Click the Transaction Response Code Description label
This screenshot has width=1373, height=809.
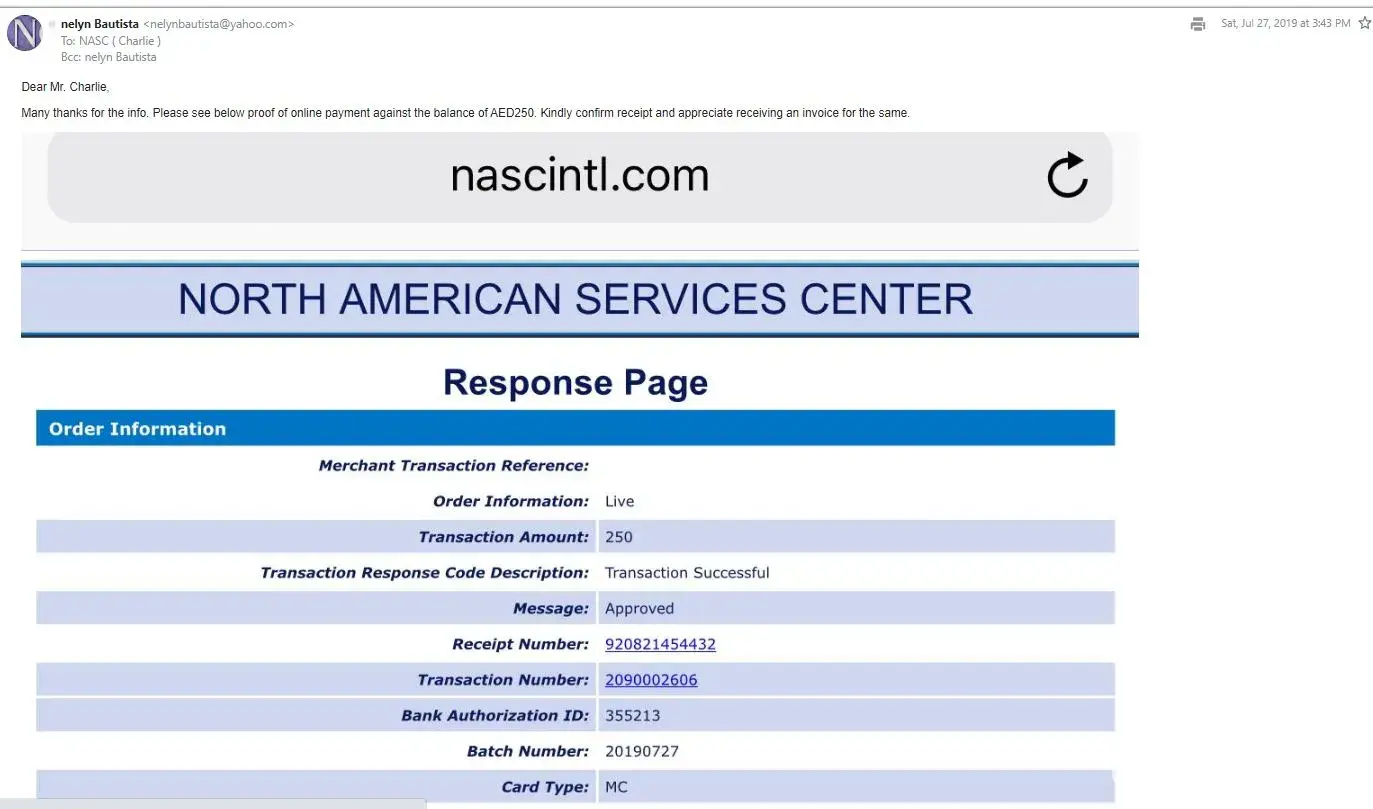pos(425,573)
